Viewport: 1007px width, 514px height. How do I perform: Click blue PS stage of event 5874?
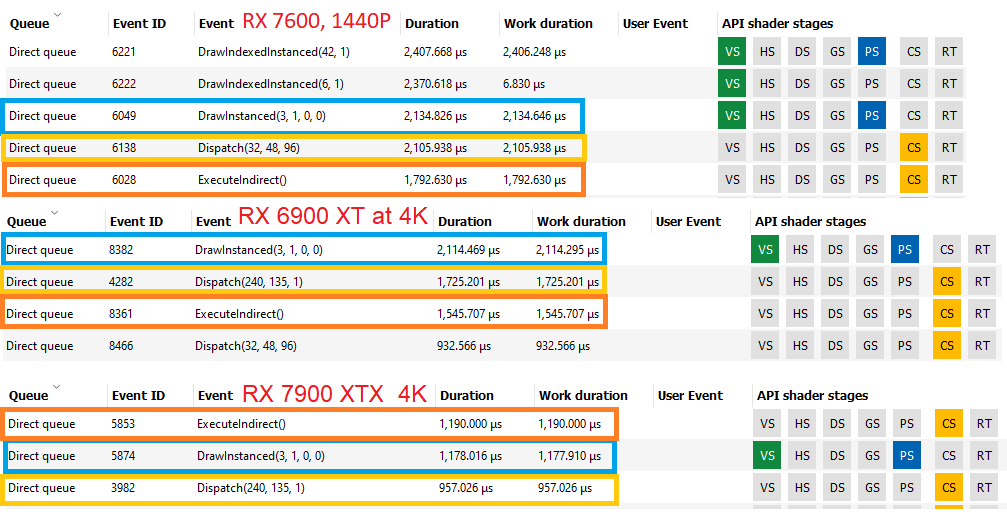(907, 456)
